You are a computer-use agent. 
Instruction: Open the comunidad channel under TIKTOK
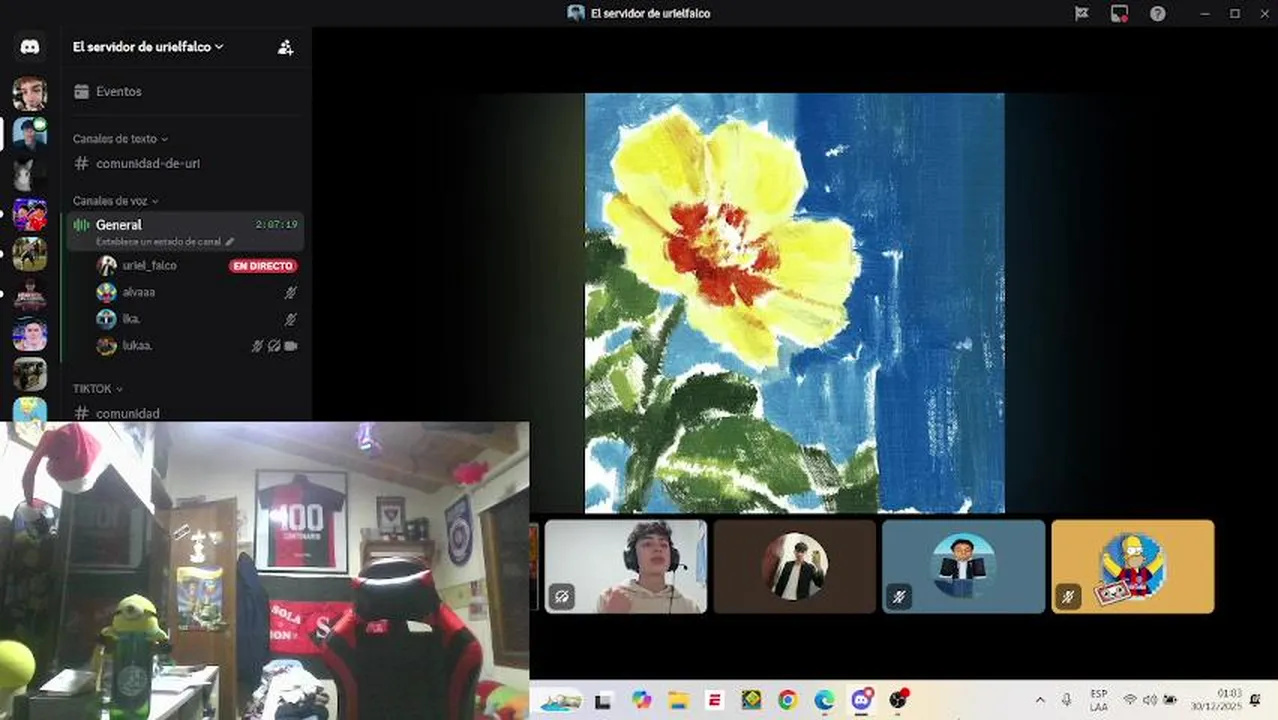pyautogui.click(x=128, y=413)
